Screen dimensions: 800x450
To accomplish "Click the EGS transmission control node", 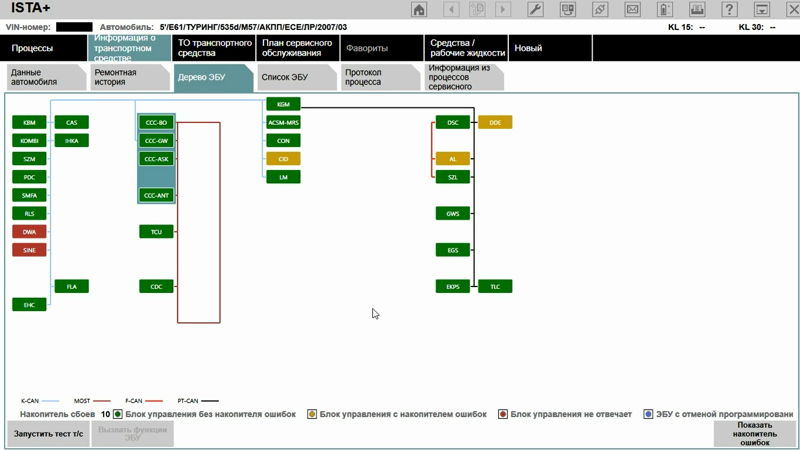I will [x=452, y=250].
